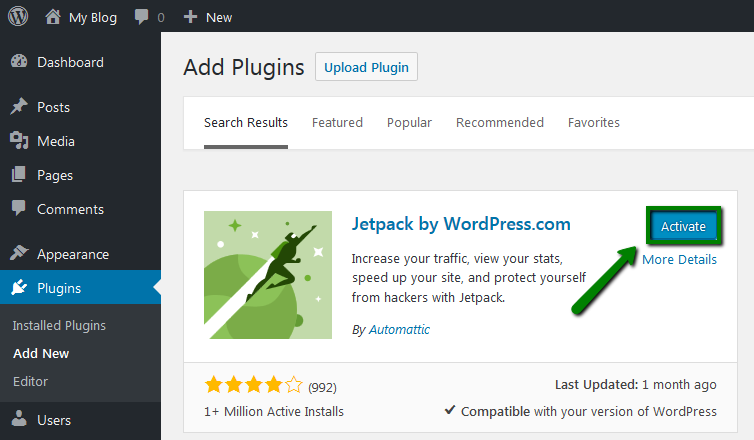754x440 pixels.
Task: Click the Users person icon
Action: point(19,419)
